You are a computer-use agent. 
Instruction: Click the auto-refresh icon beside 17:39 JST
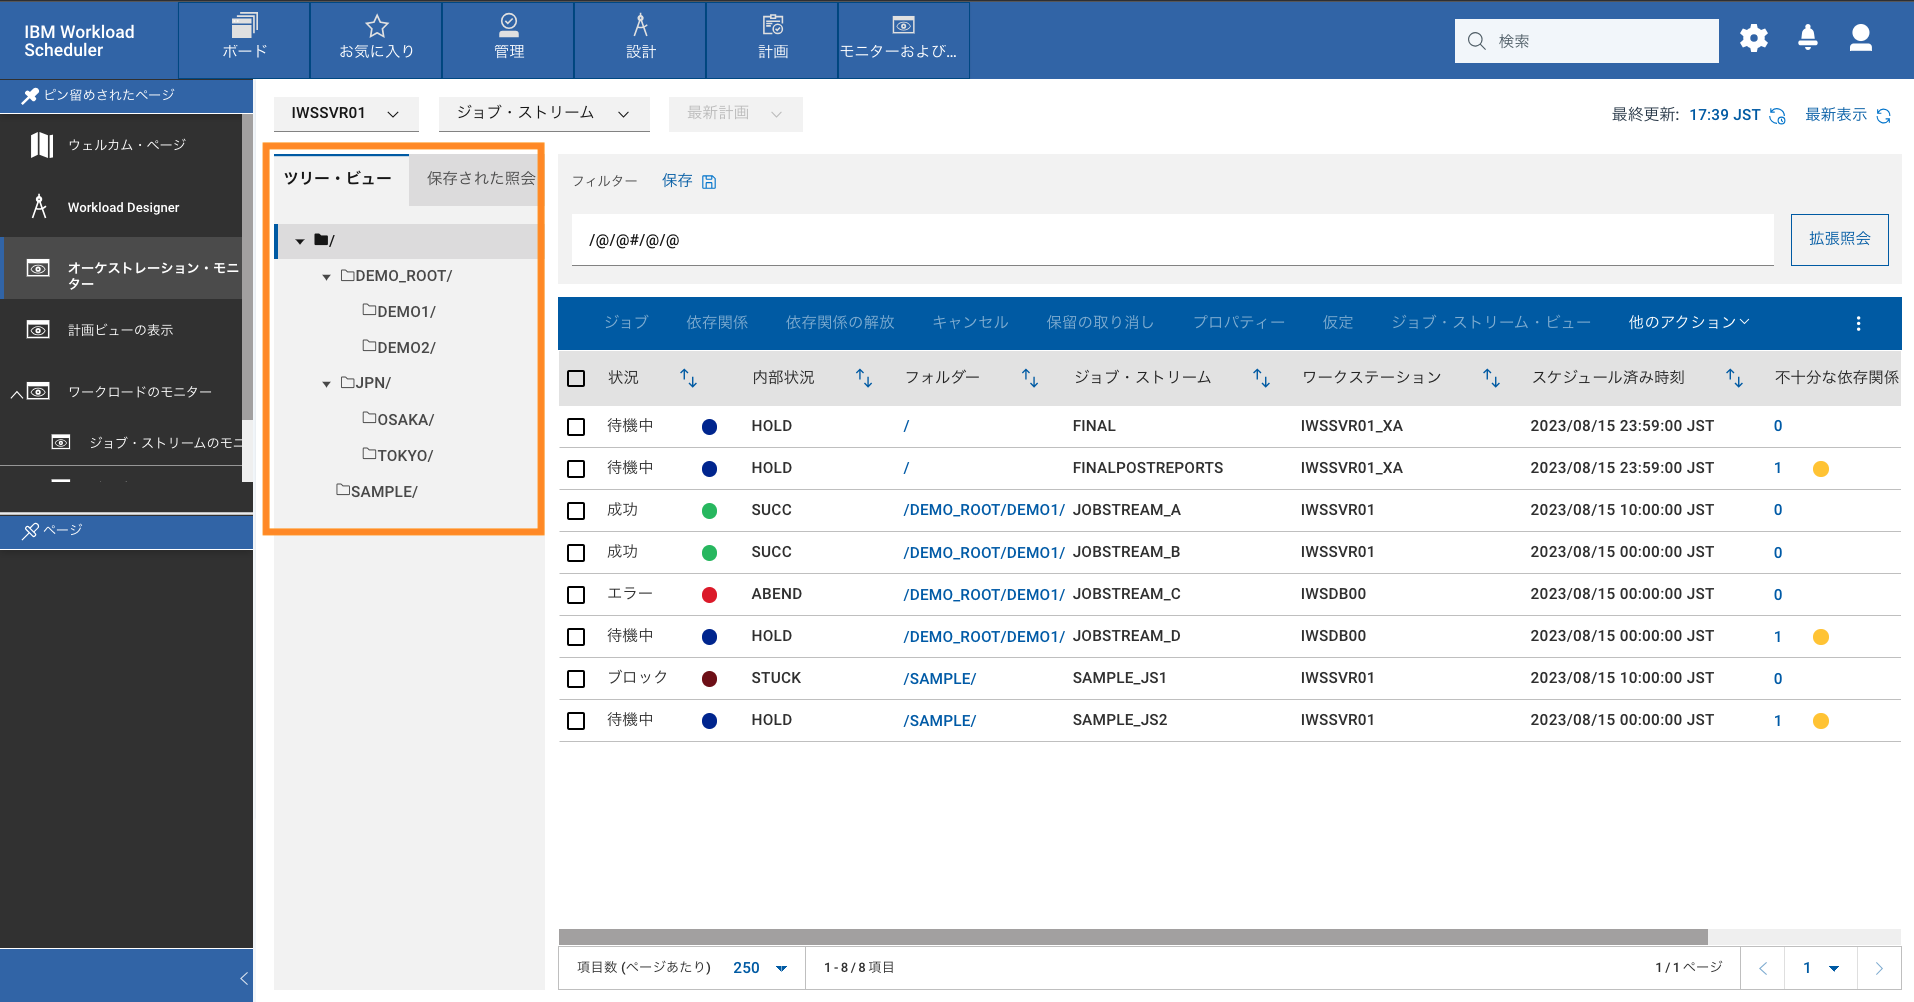click(x=1777, y=115)
